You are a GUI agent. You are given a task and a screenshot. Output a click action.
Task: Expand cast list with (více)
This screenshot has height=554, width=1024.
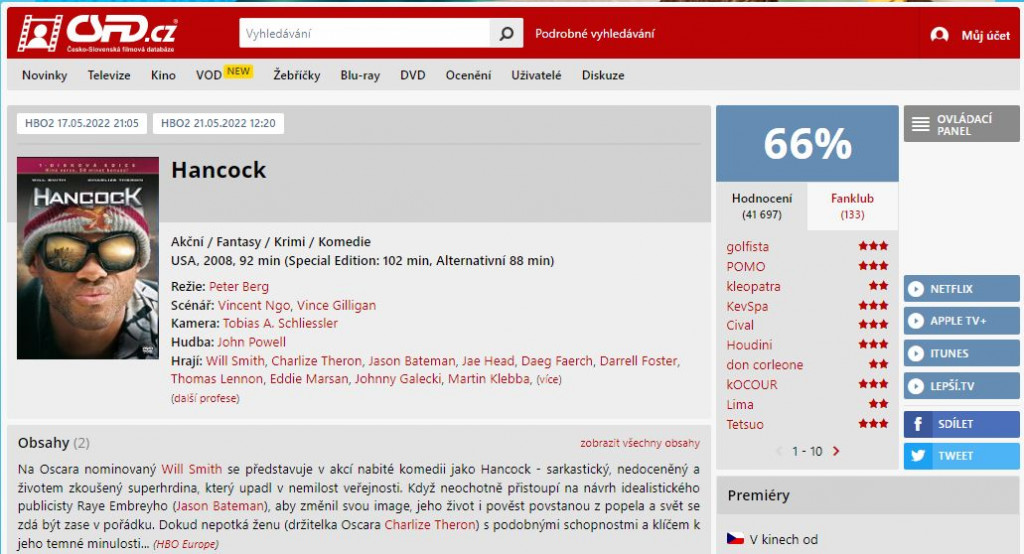(x=549, y=380)
